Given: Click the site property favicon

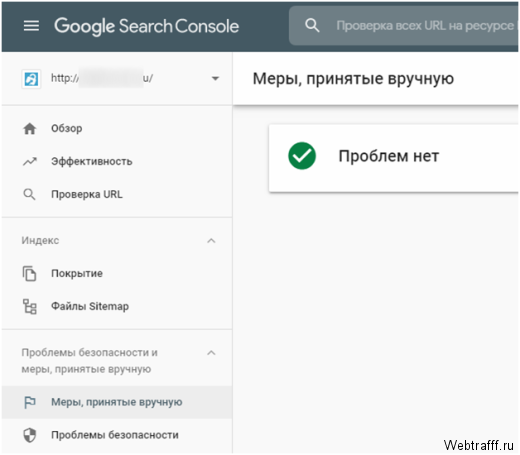Looking at the screenshot, I should click(31, 79).
